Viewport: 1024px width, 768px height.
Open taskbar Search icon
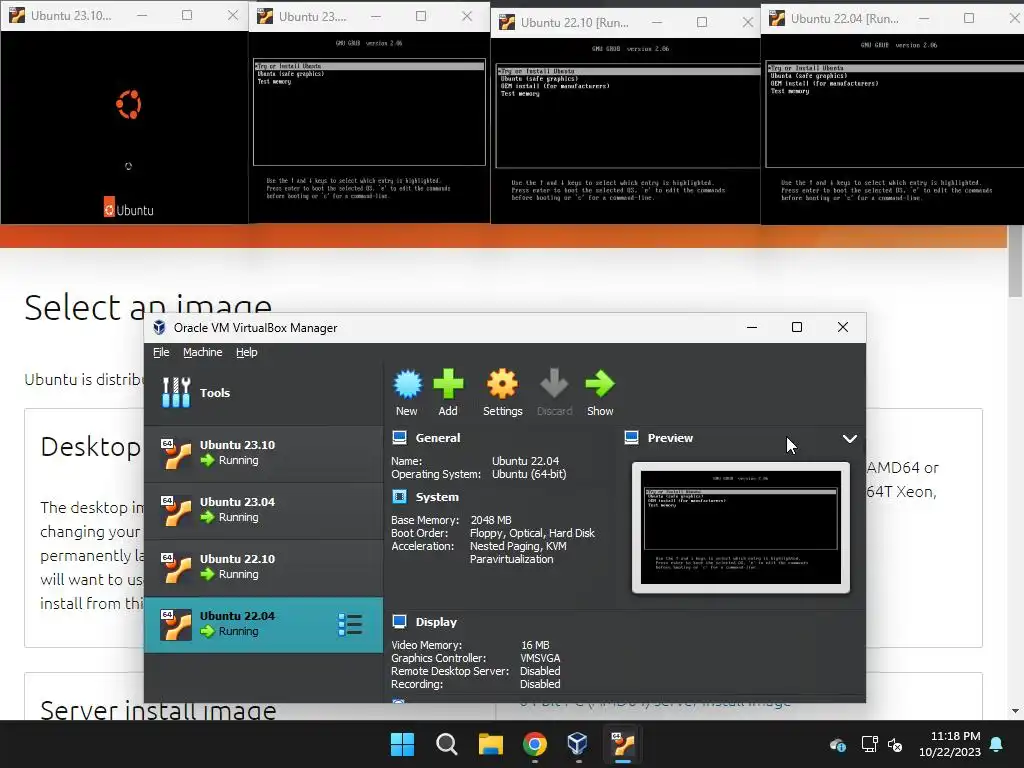[447, 744]
